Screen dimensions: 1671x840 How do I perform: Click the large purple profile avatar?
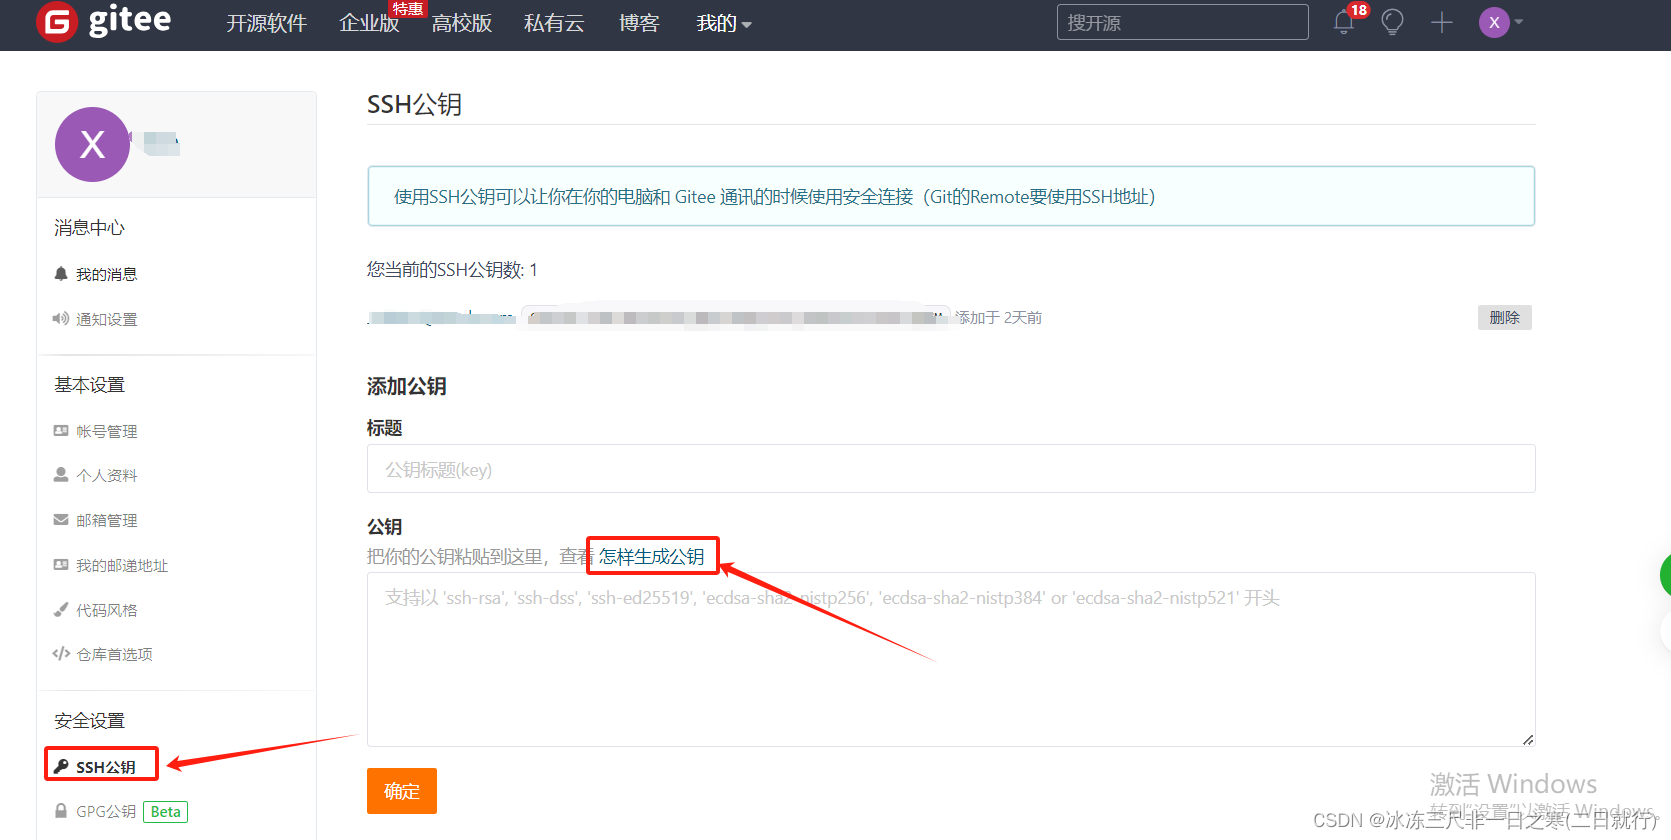(x=92, y=144)
